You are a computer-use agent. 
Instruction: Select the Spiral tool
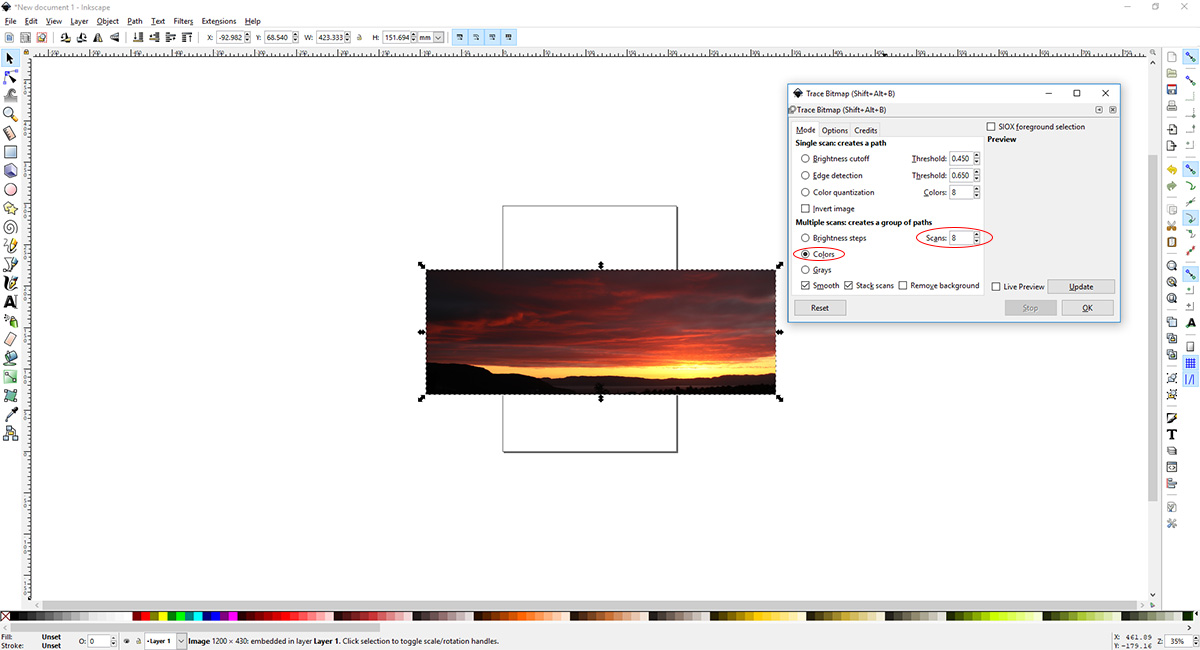(x=10, y=227)
